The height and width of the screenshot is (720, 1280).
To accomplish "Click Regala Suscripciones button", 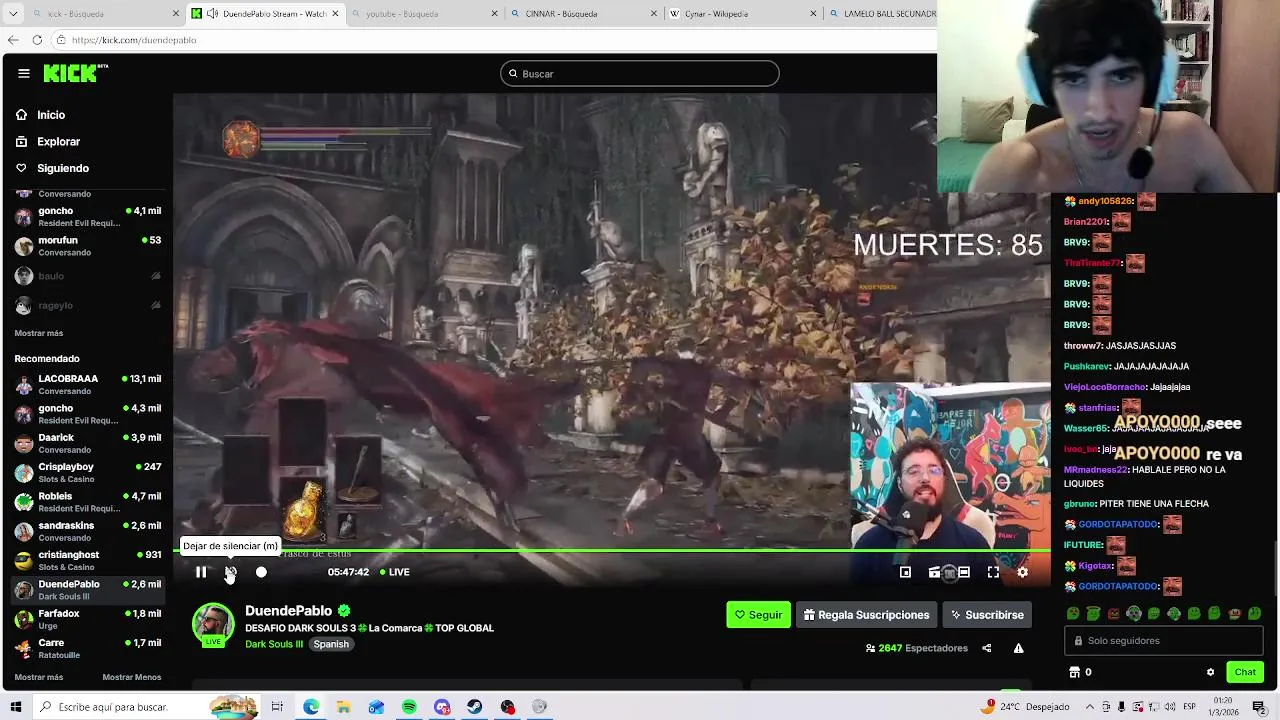I will click(866, 615).
